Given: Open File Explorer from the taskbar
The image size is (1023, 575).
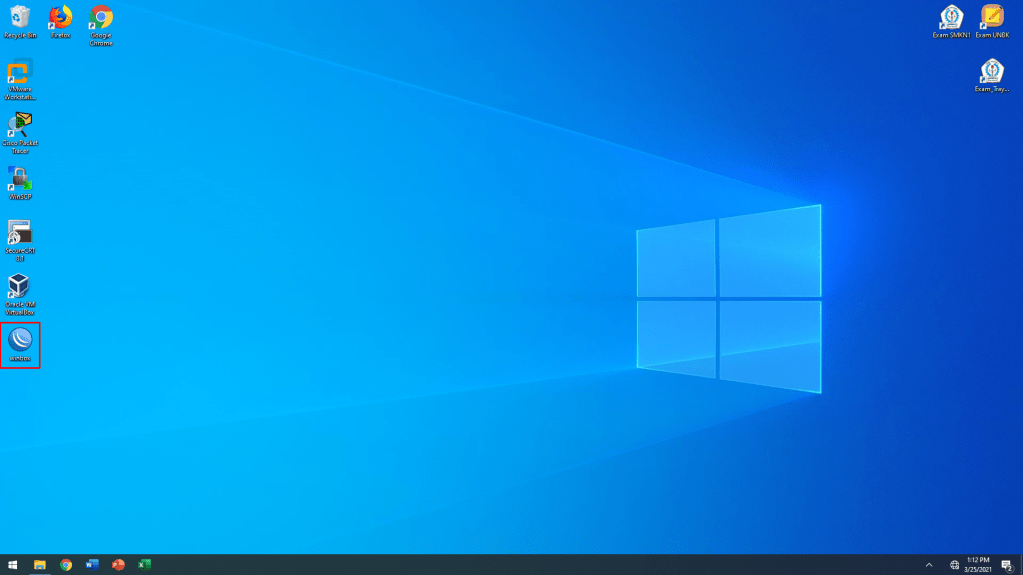Looking at the screenshot, I should [40, 565].
